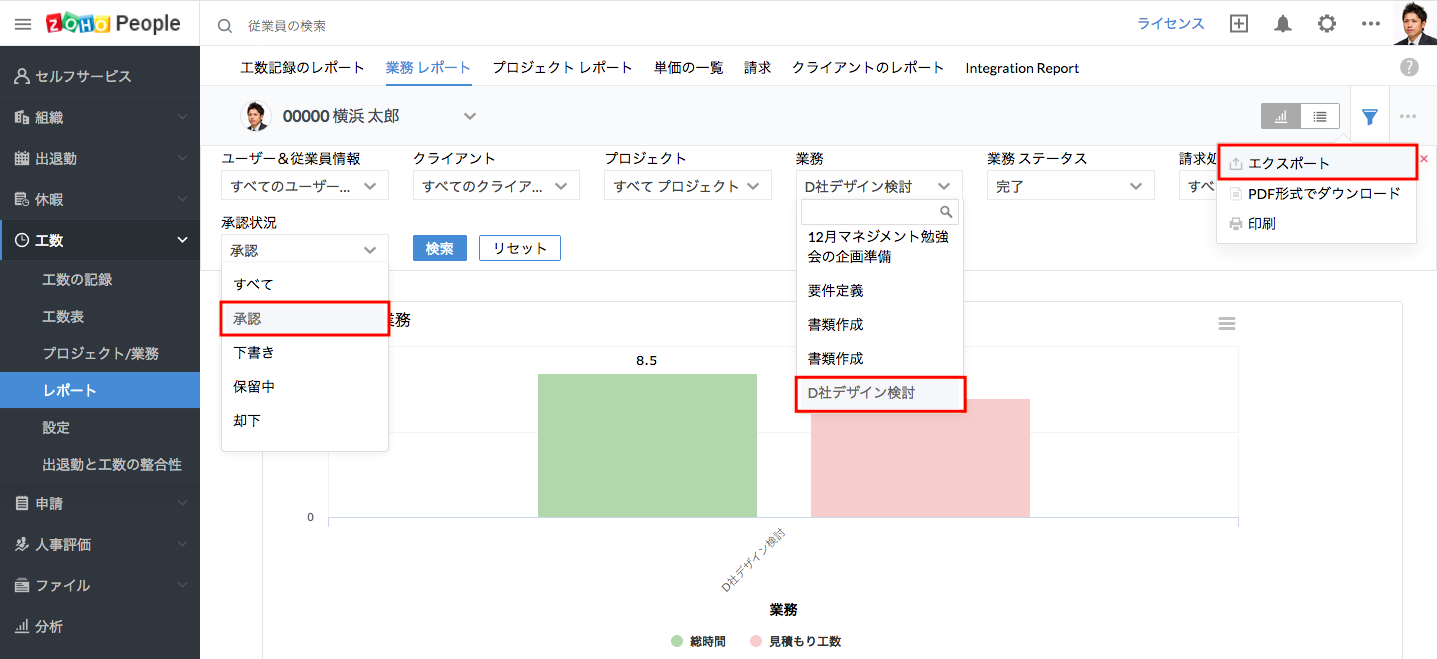
Task: Click the blue filter funnel icon
Action: 1370,117
